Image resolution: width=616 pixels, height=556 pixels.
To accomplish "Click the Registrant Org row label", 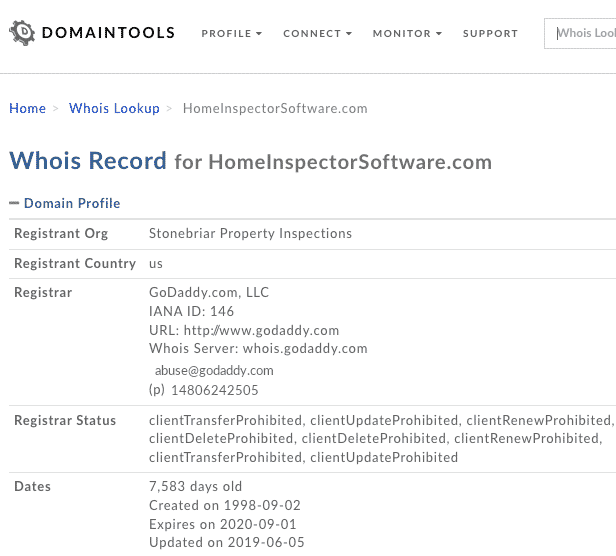I will coord(61,233).
